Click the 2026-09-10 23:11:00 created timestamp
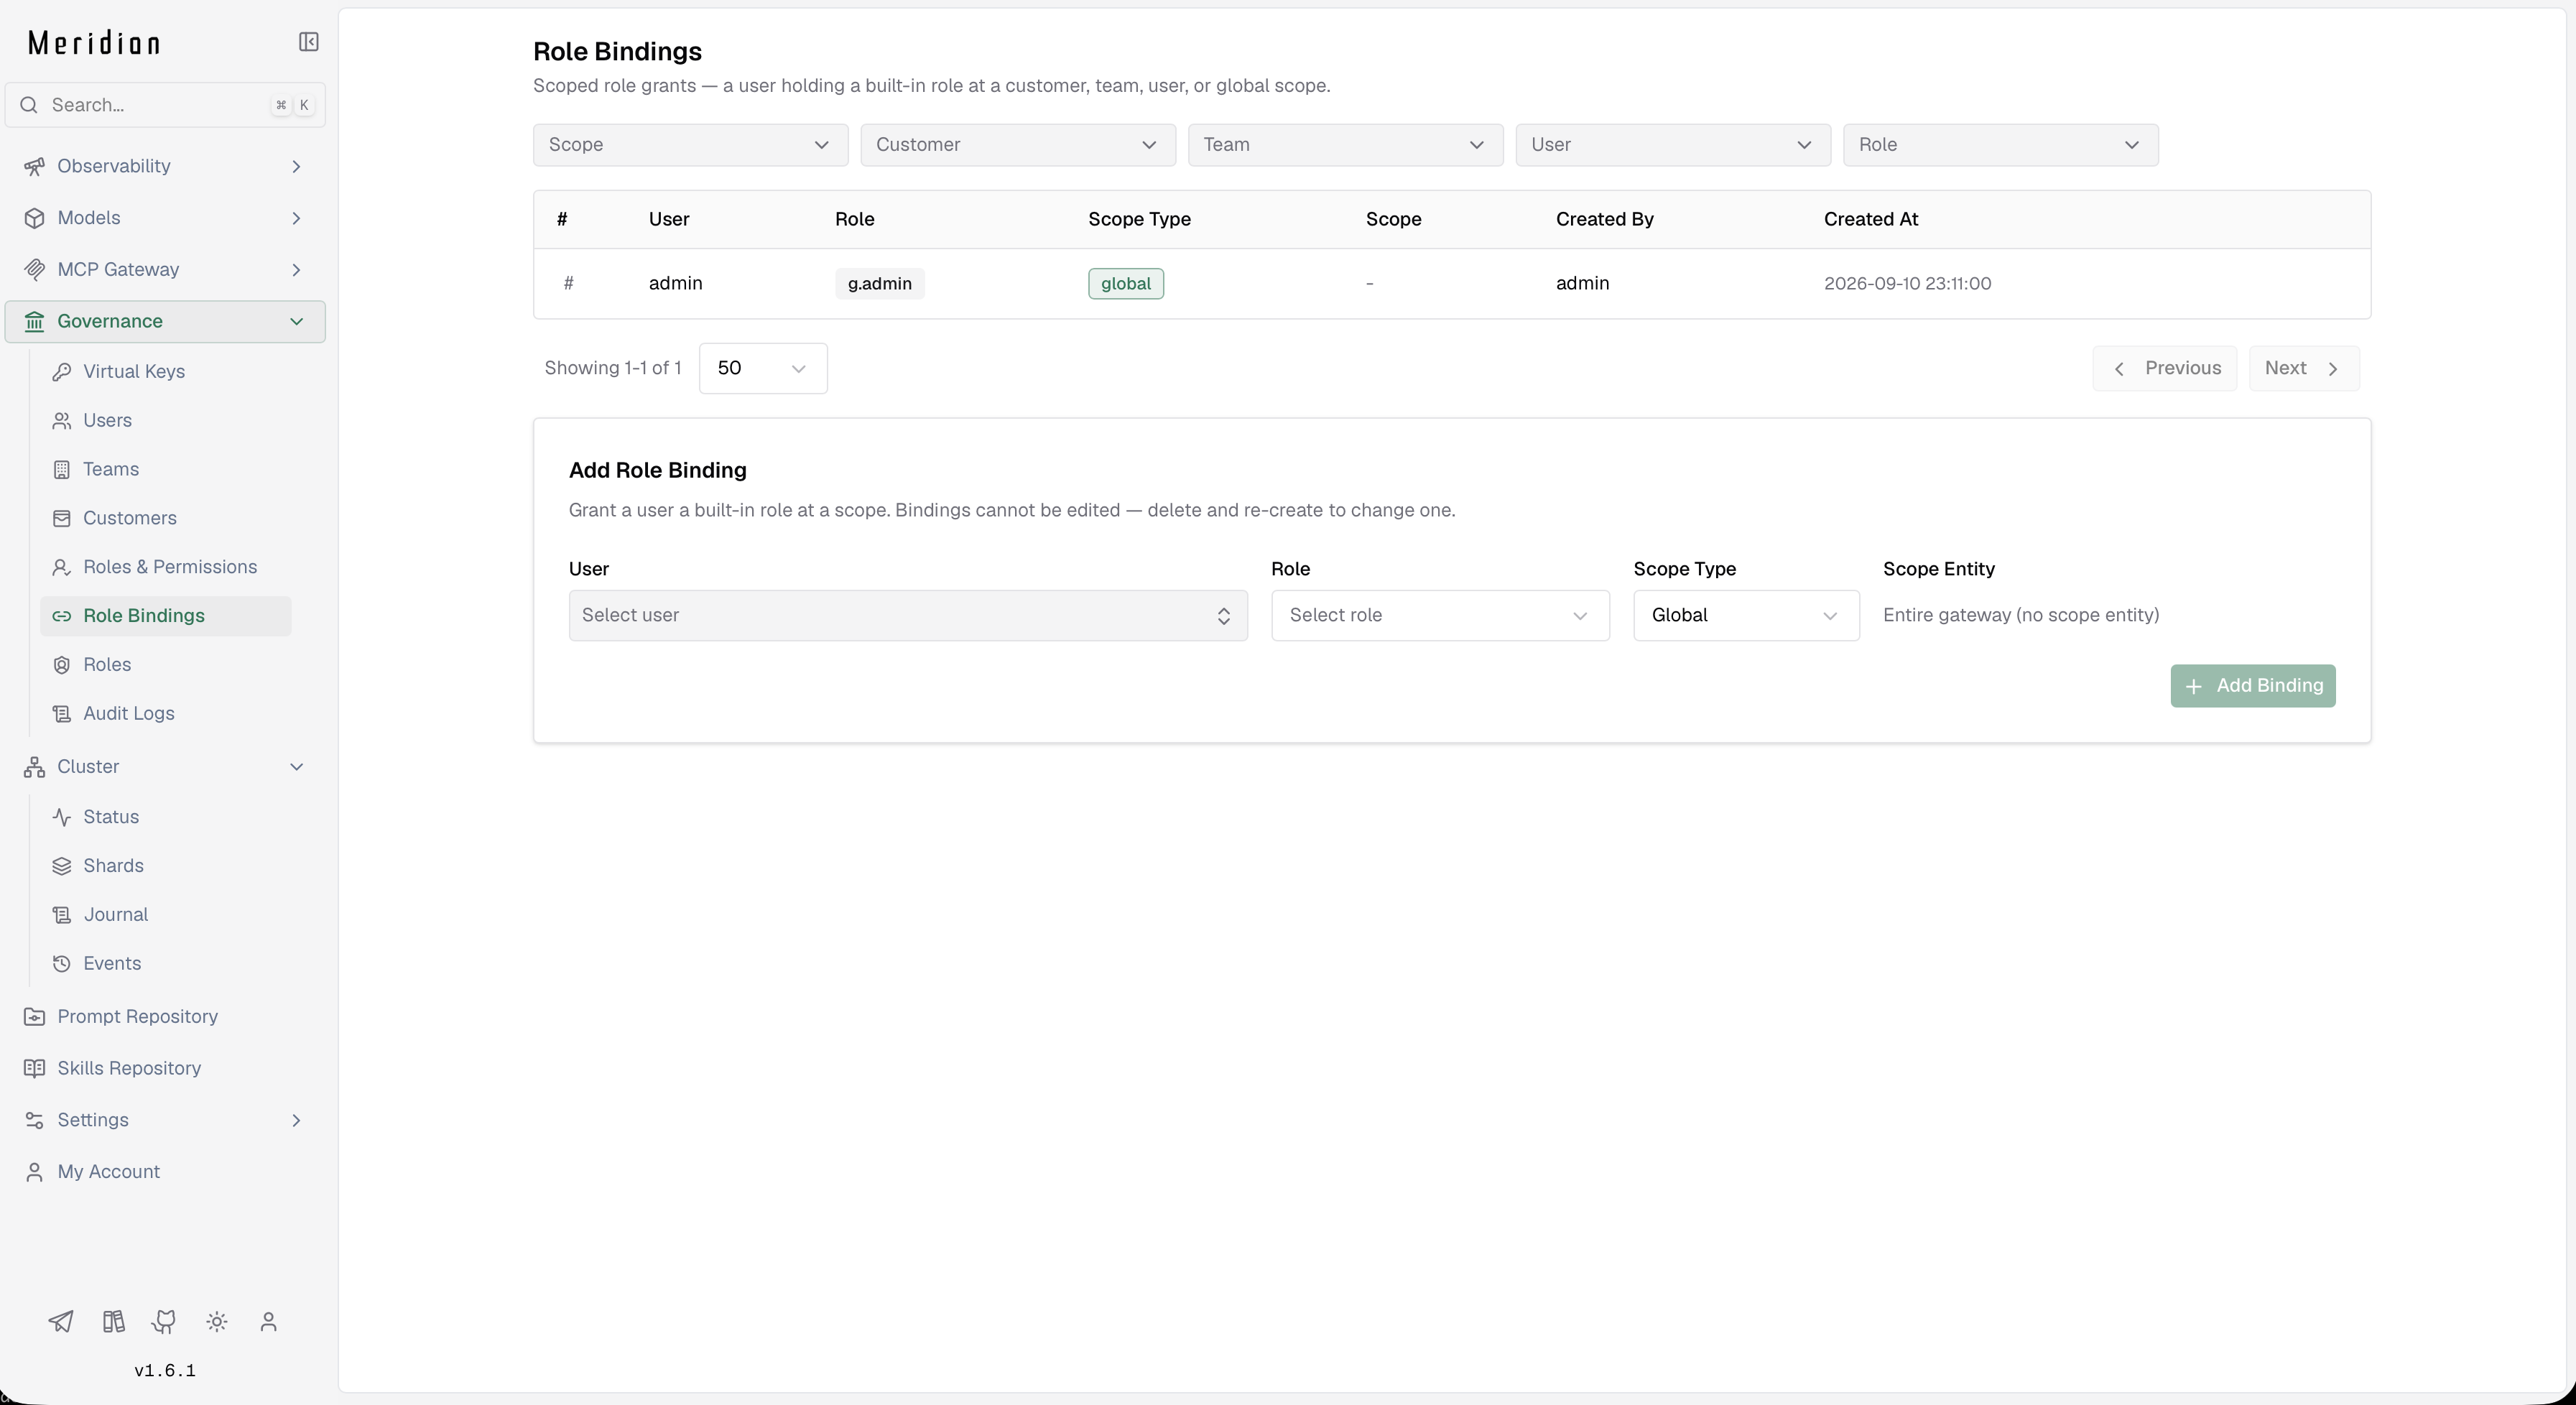This screenshot has width=2576, height=1405. tap(1907, 284)
